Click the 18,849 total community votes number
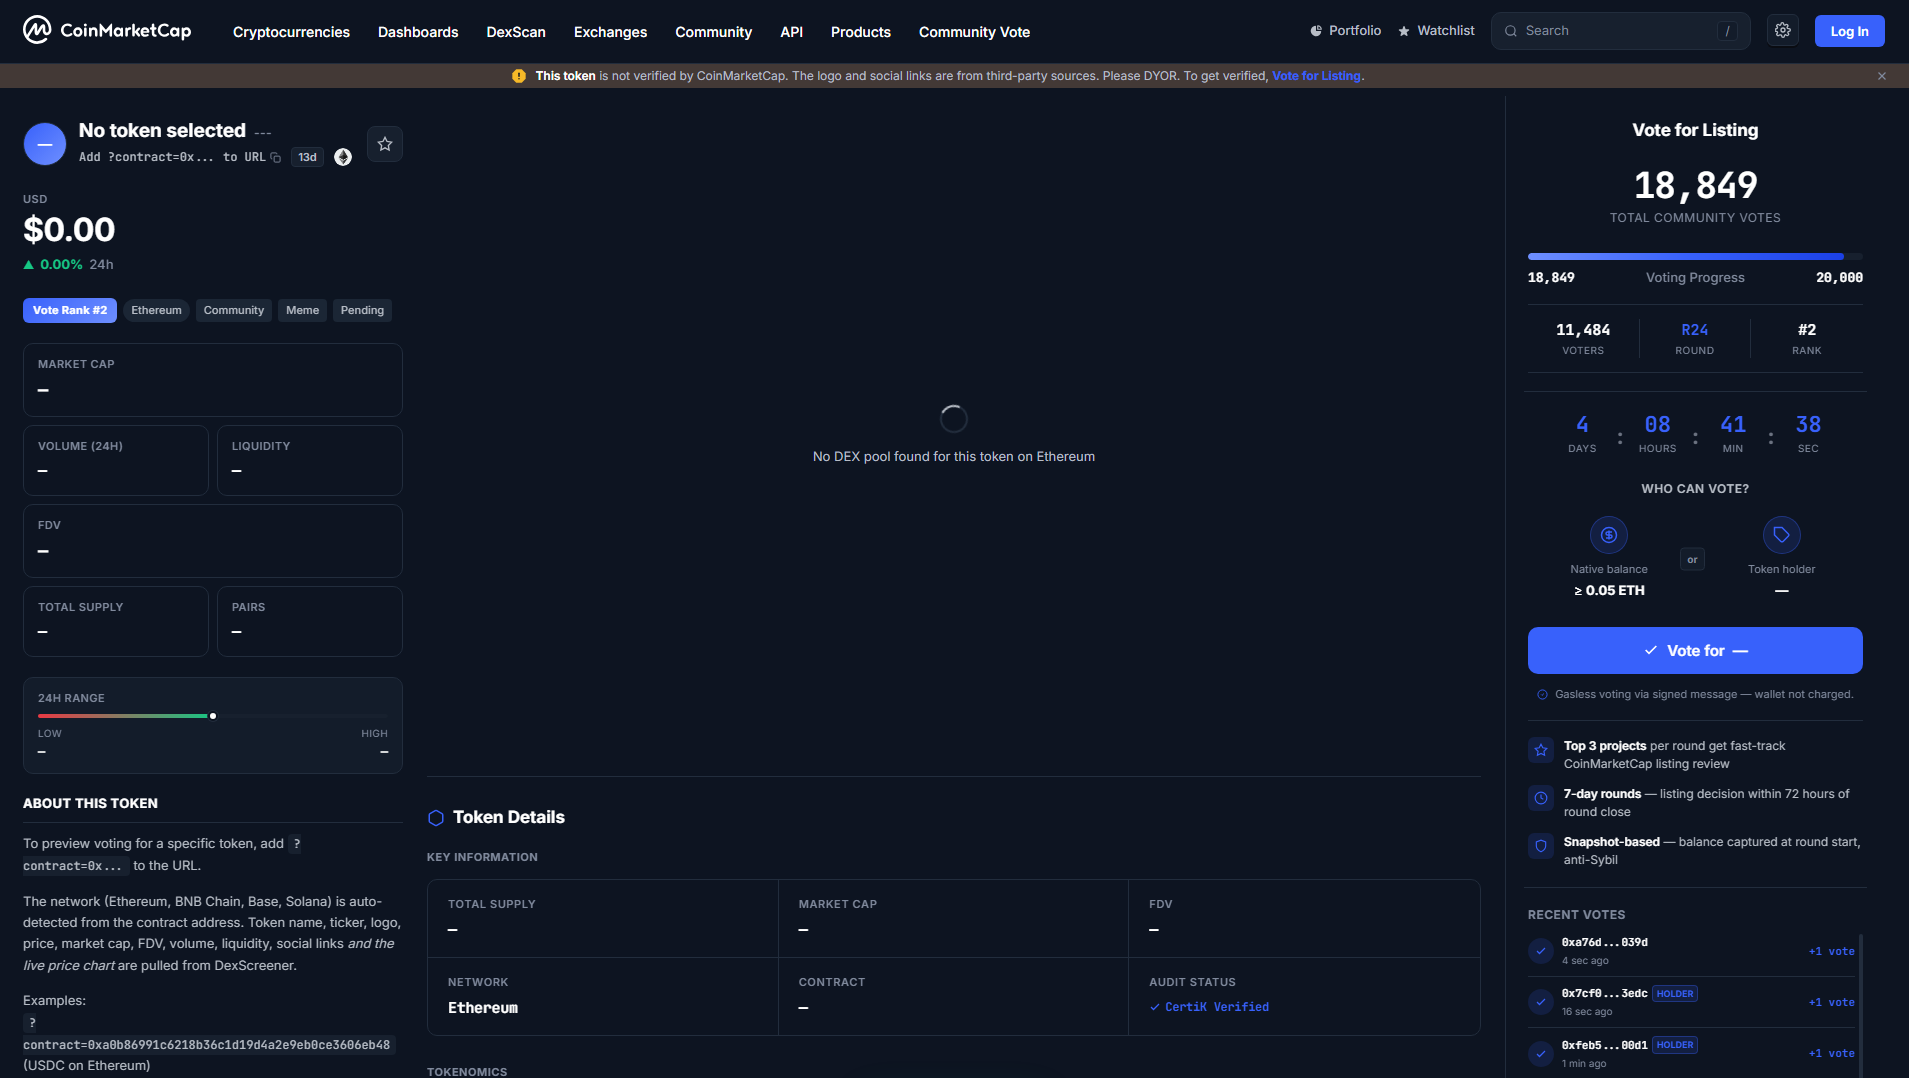 coord(1695,185)
